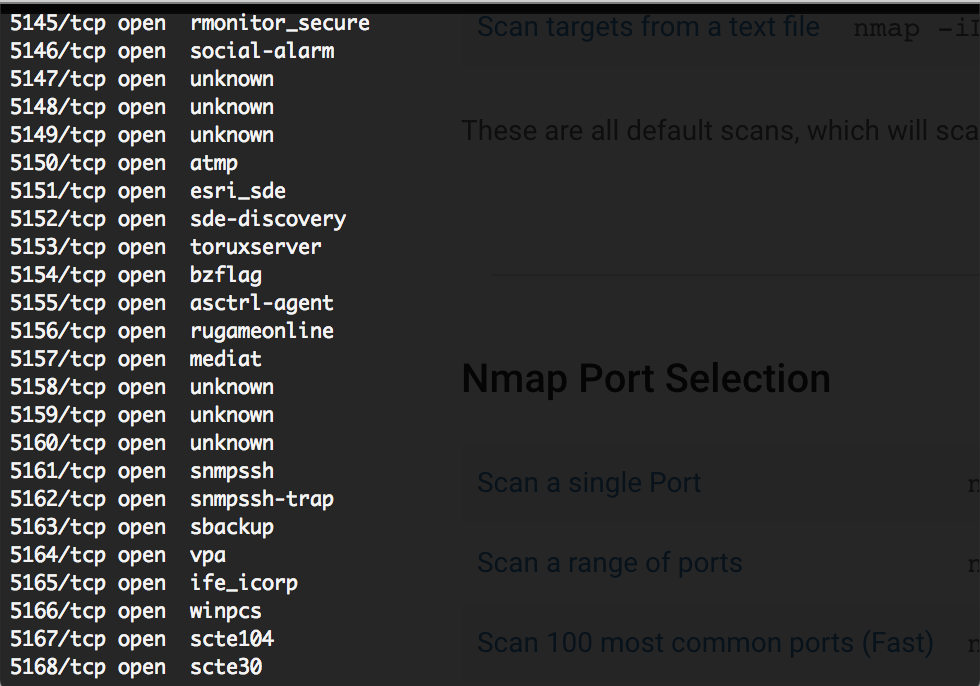Select the 5150/tcp atmp line
This screenshot has height=686, width=980.
coord(124,163)
